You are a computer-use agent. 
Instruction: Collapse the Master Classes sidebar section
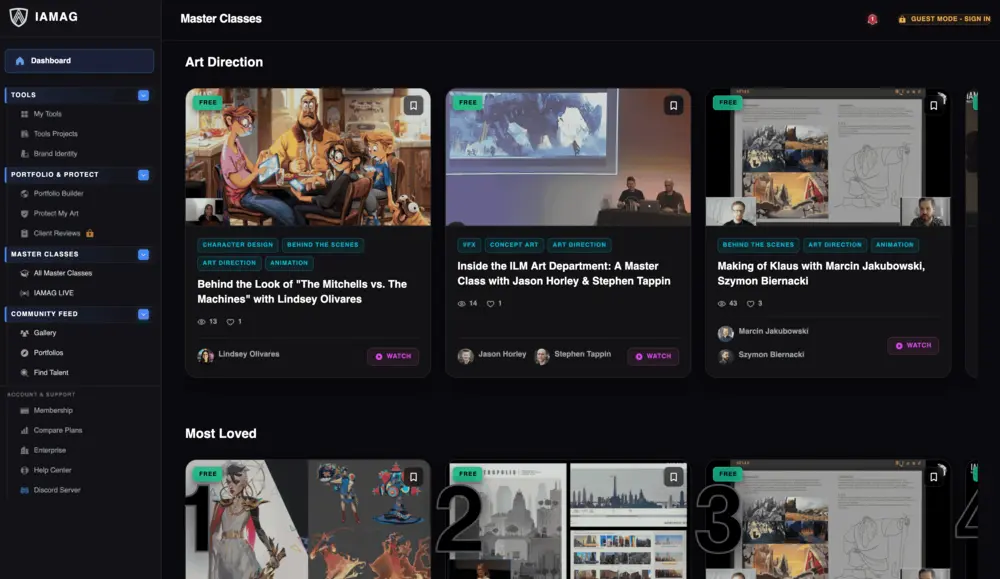click(143, 254)
